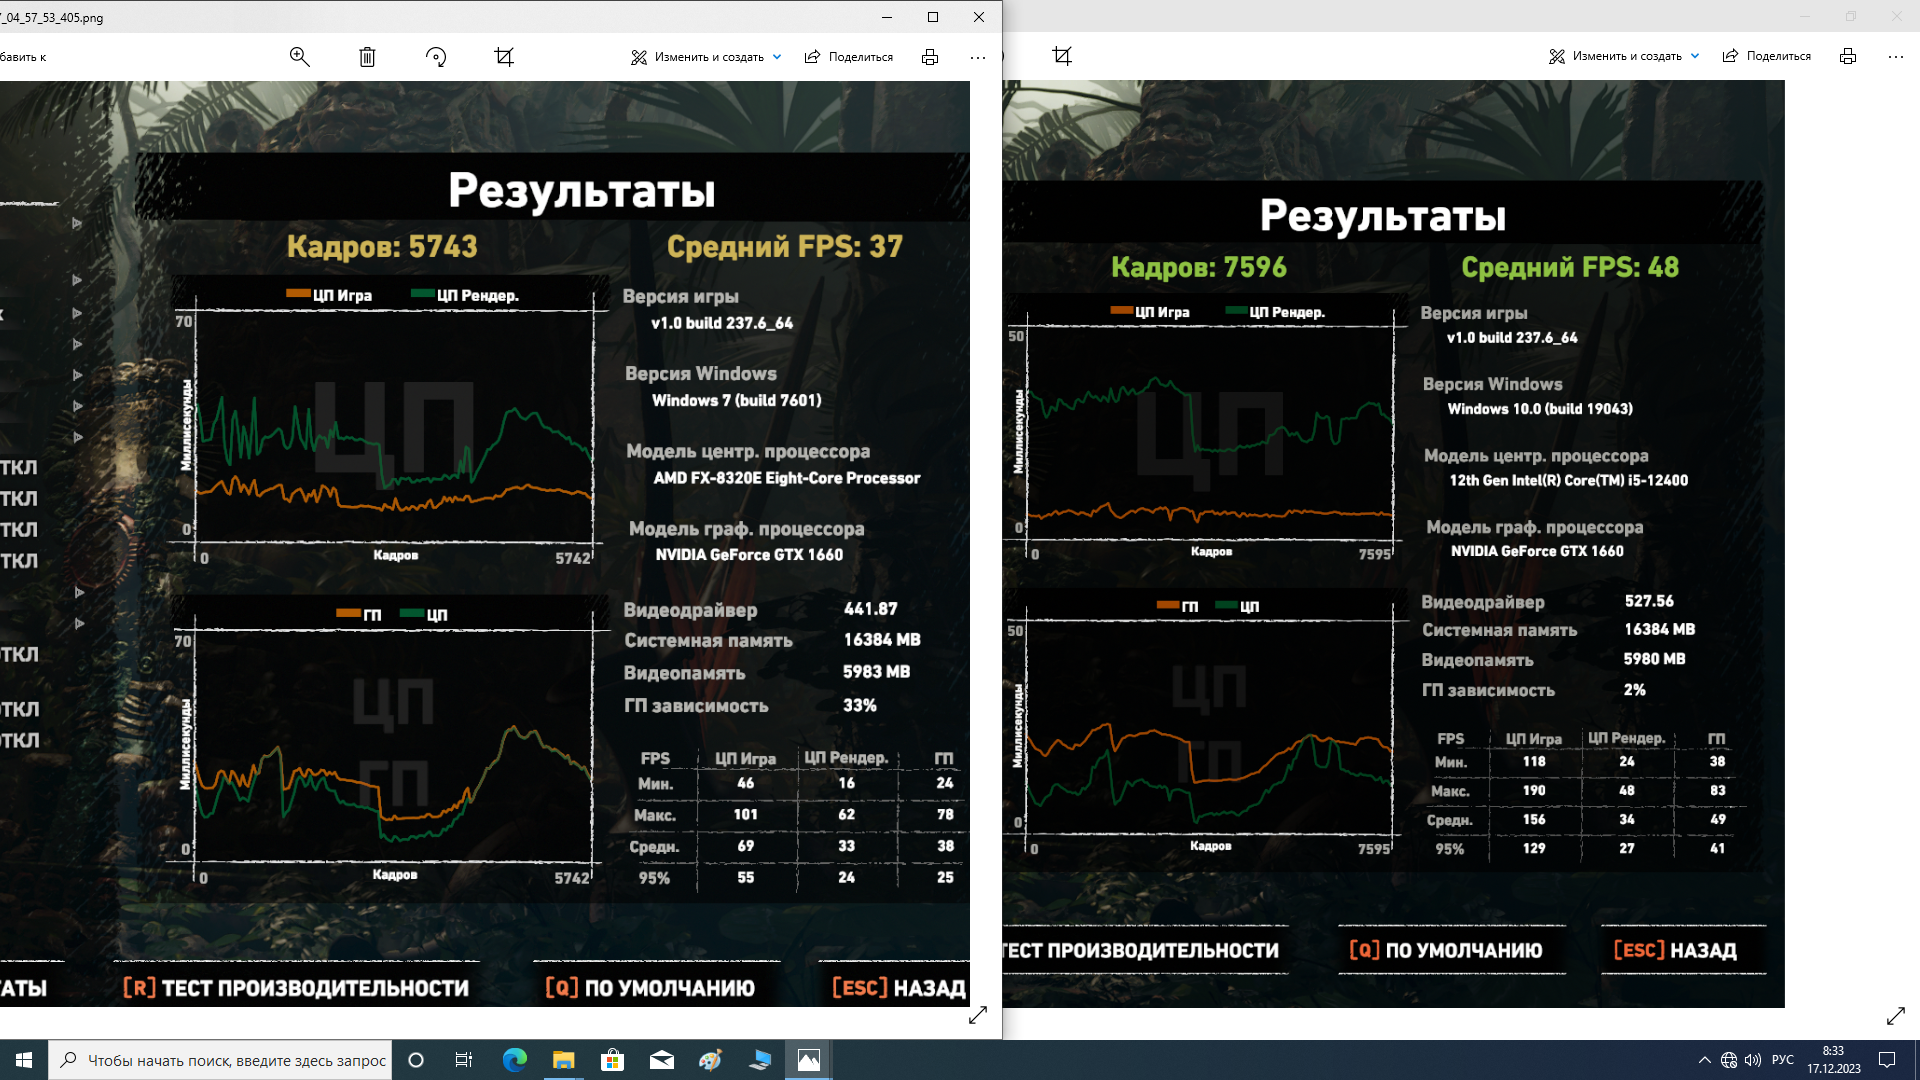Open the three-dots menu in right window

[1896, 56]
